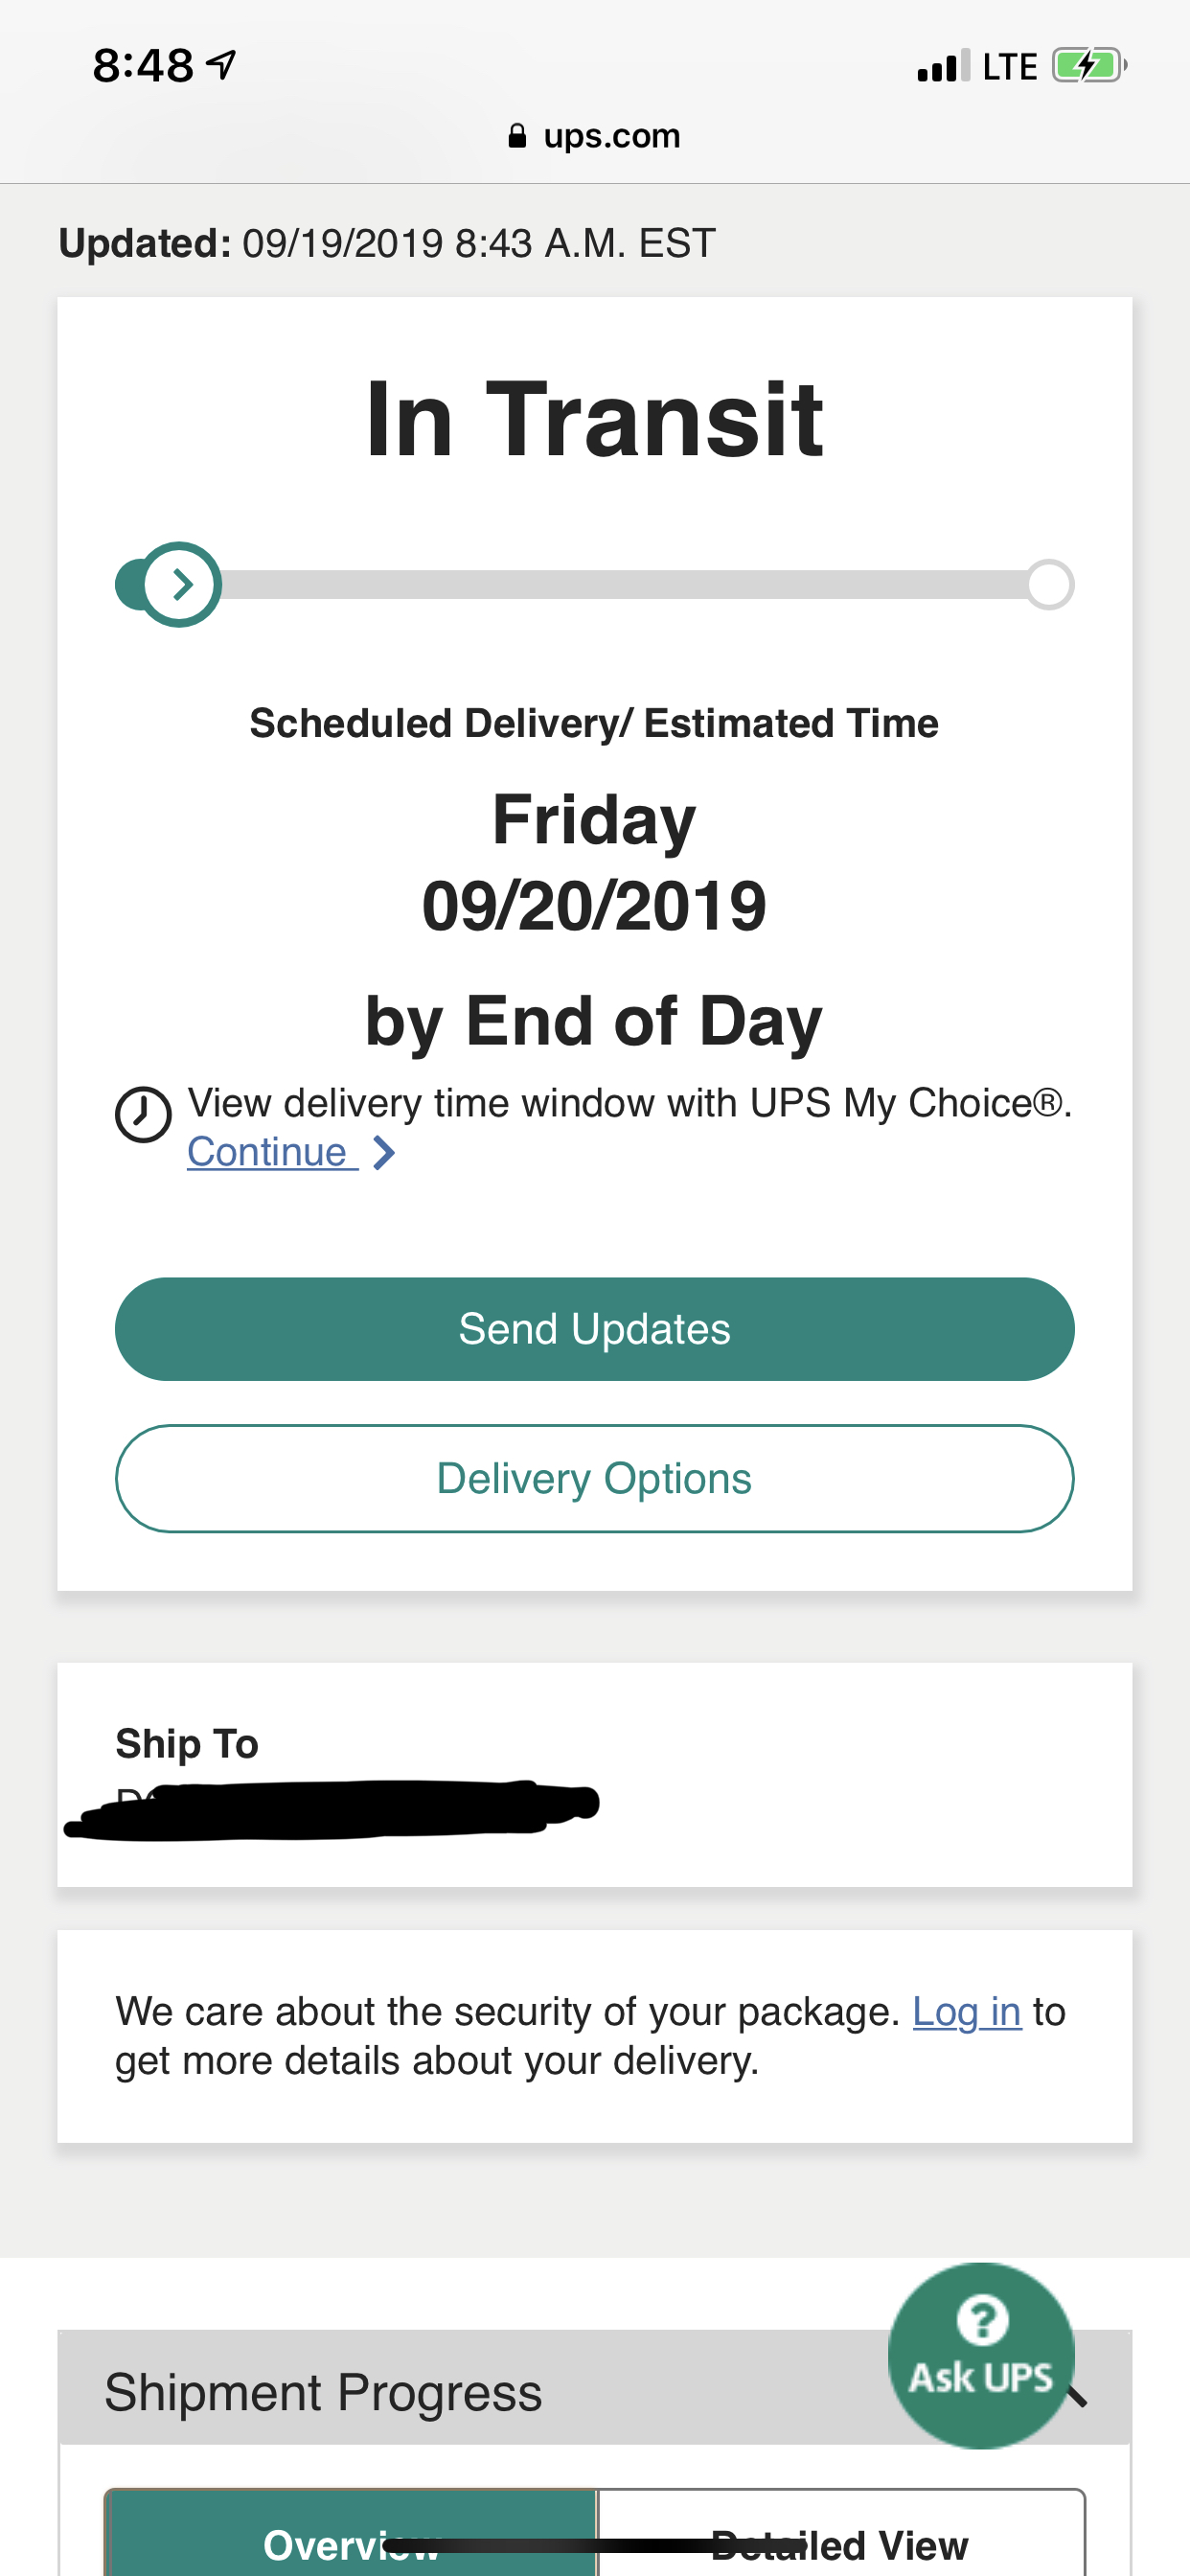The height and width of the screenshot is (2576, 1190).
Task: Select the Overview tab
Action: [351, 2543]
